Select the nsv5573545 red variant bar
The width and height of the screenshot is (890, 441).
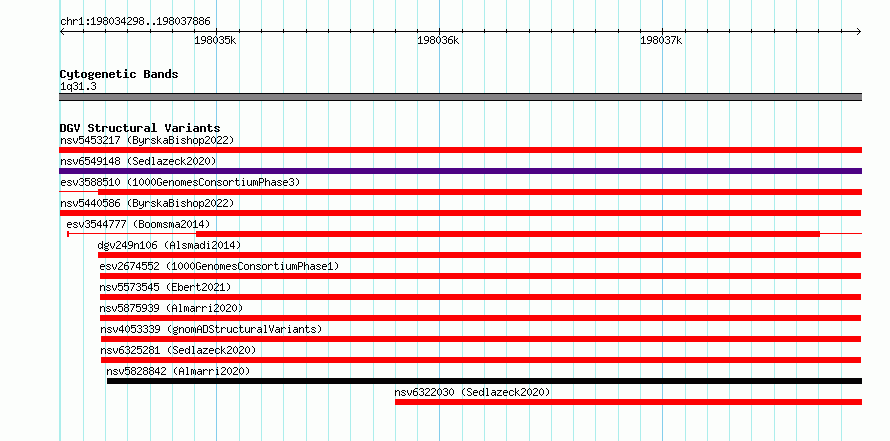481,297
